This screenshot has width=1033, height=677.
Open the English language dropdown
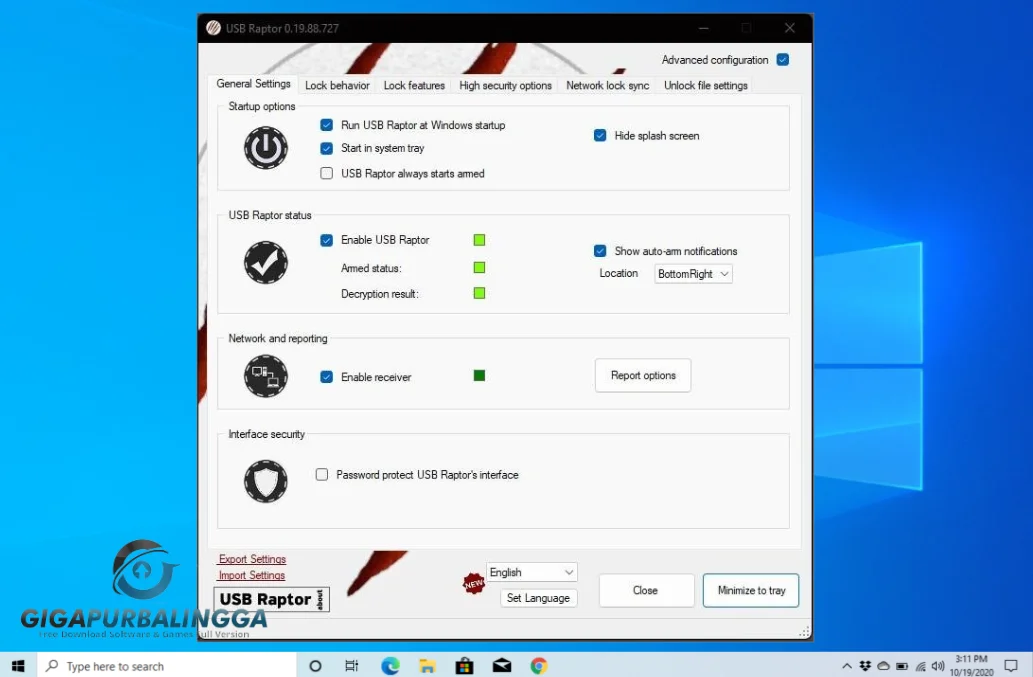(x=532, y=572)
